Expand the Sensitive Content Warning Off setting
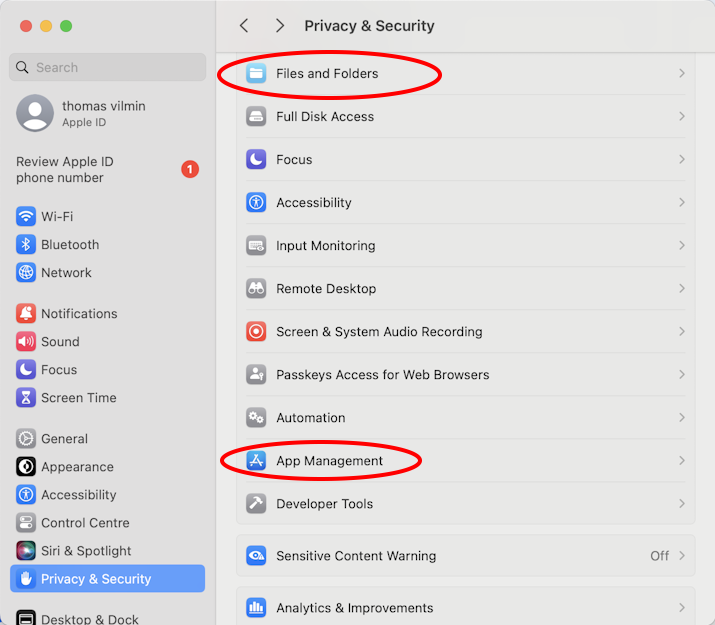This screenshot has height=625, width=715. [x=681, y=556]
